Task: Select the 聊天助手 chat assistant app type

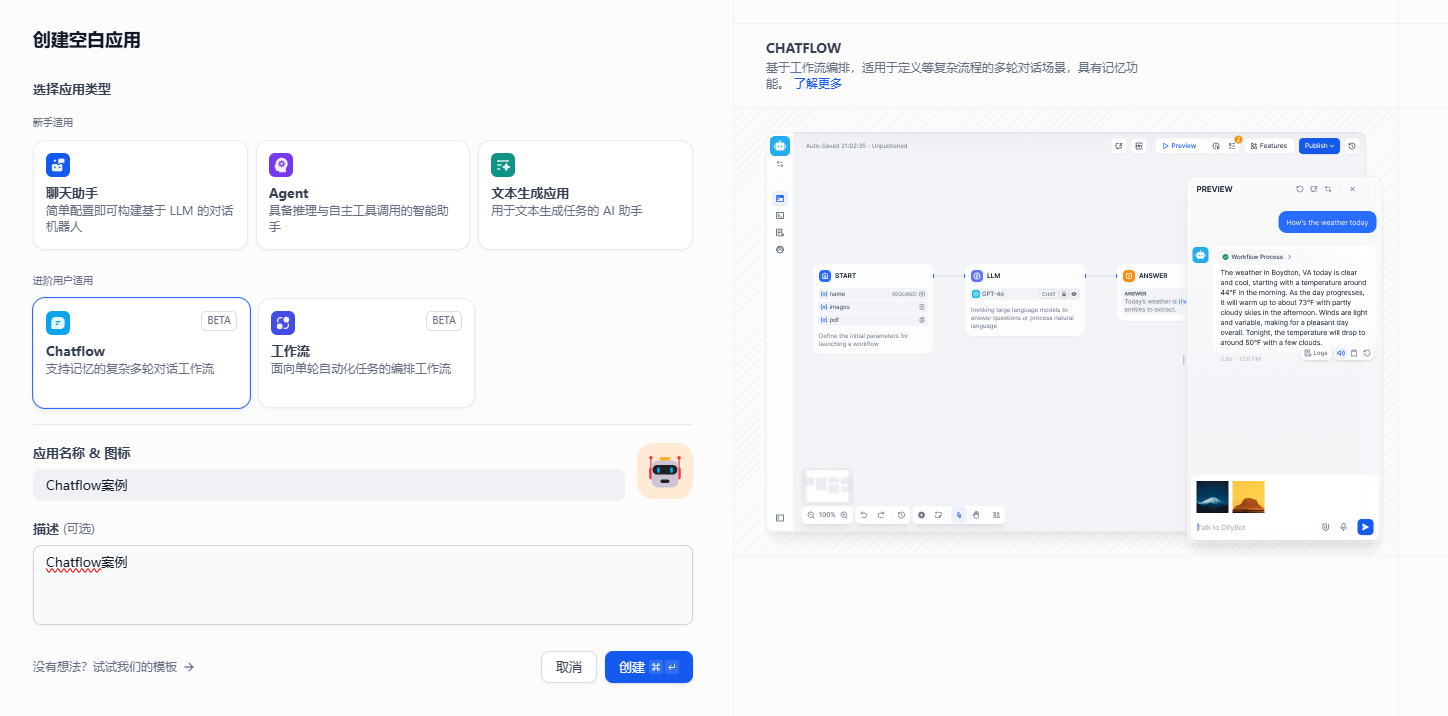Action: tap(140, 195)
